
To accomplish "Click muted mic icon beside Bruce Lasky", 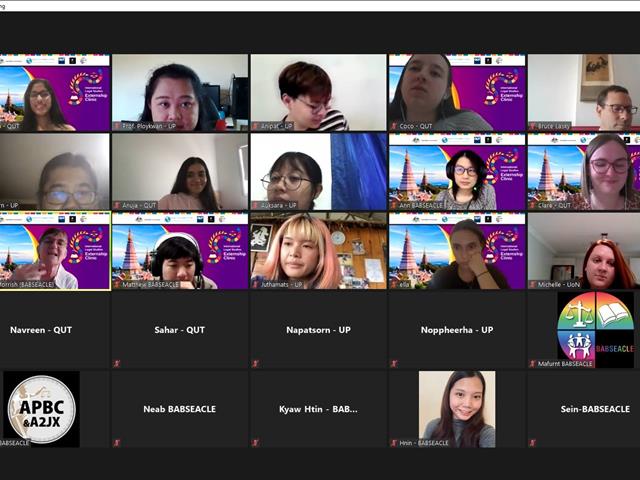I will (x=533, y=126).
